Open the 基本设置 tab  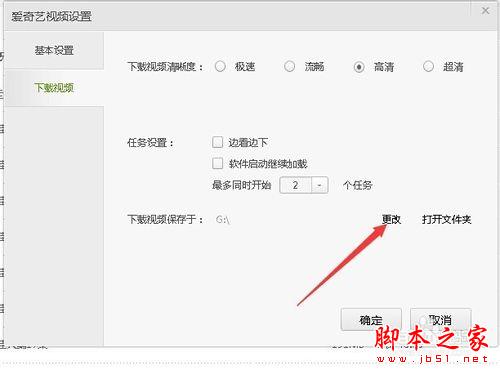[x=54, y=50]
